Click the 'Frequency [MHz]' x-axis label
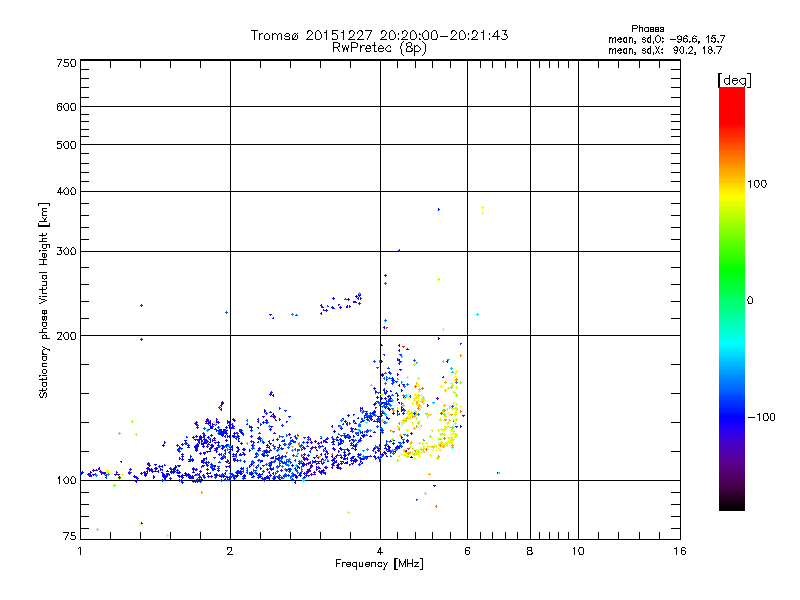Image resolution: width=800 pixels, height=600 pixels. click(379, 564)
